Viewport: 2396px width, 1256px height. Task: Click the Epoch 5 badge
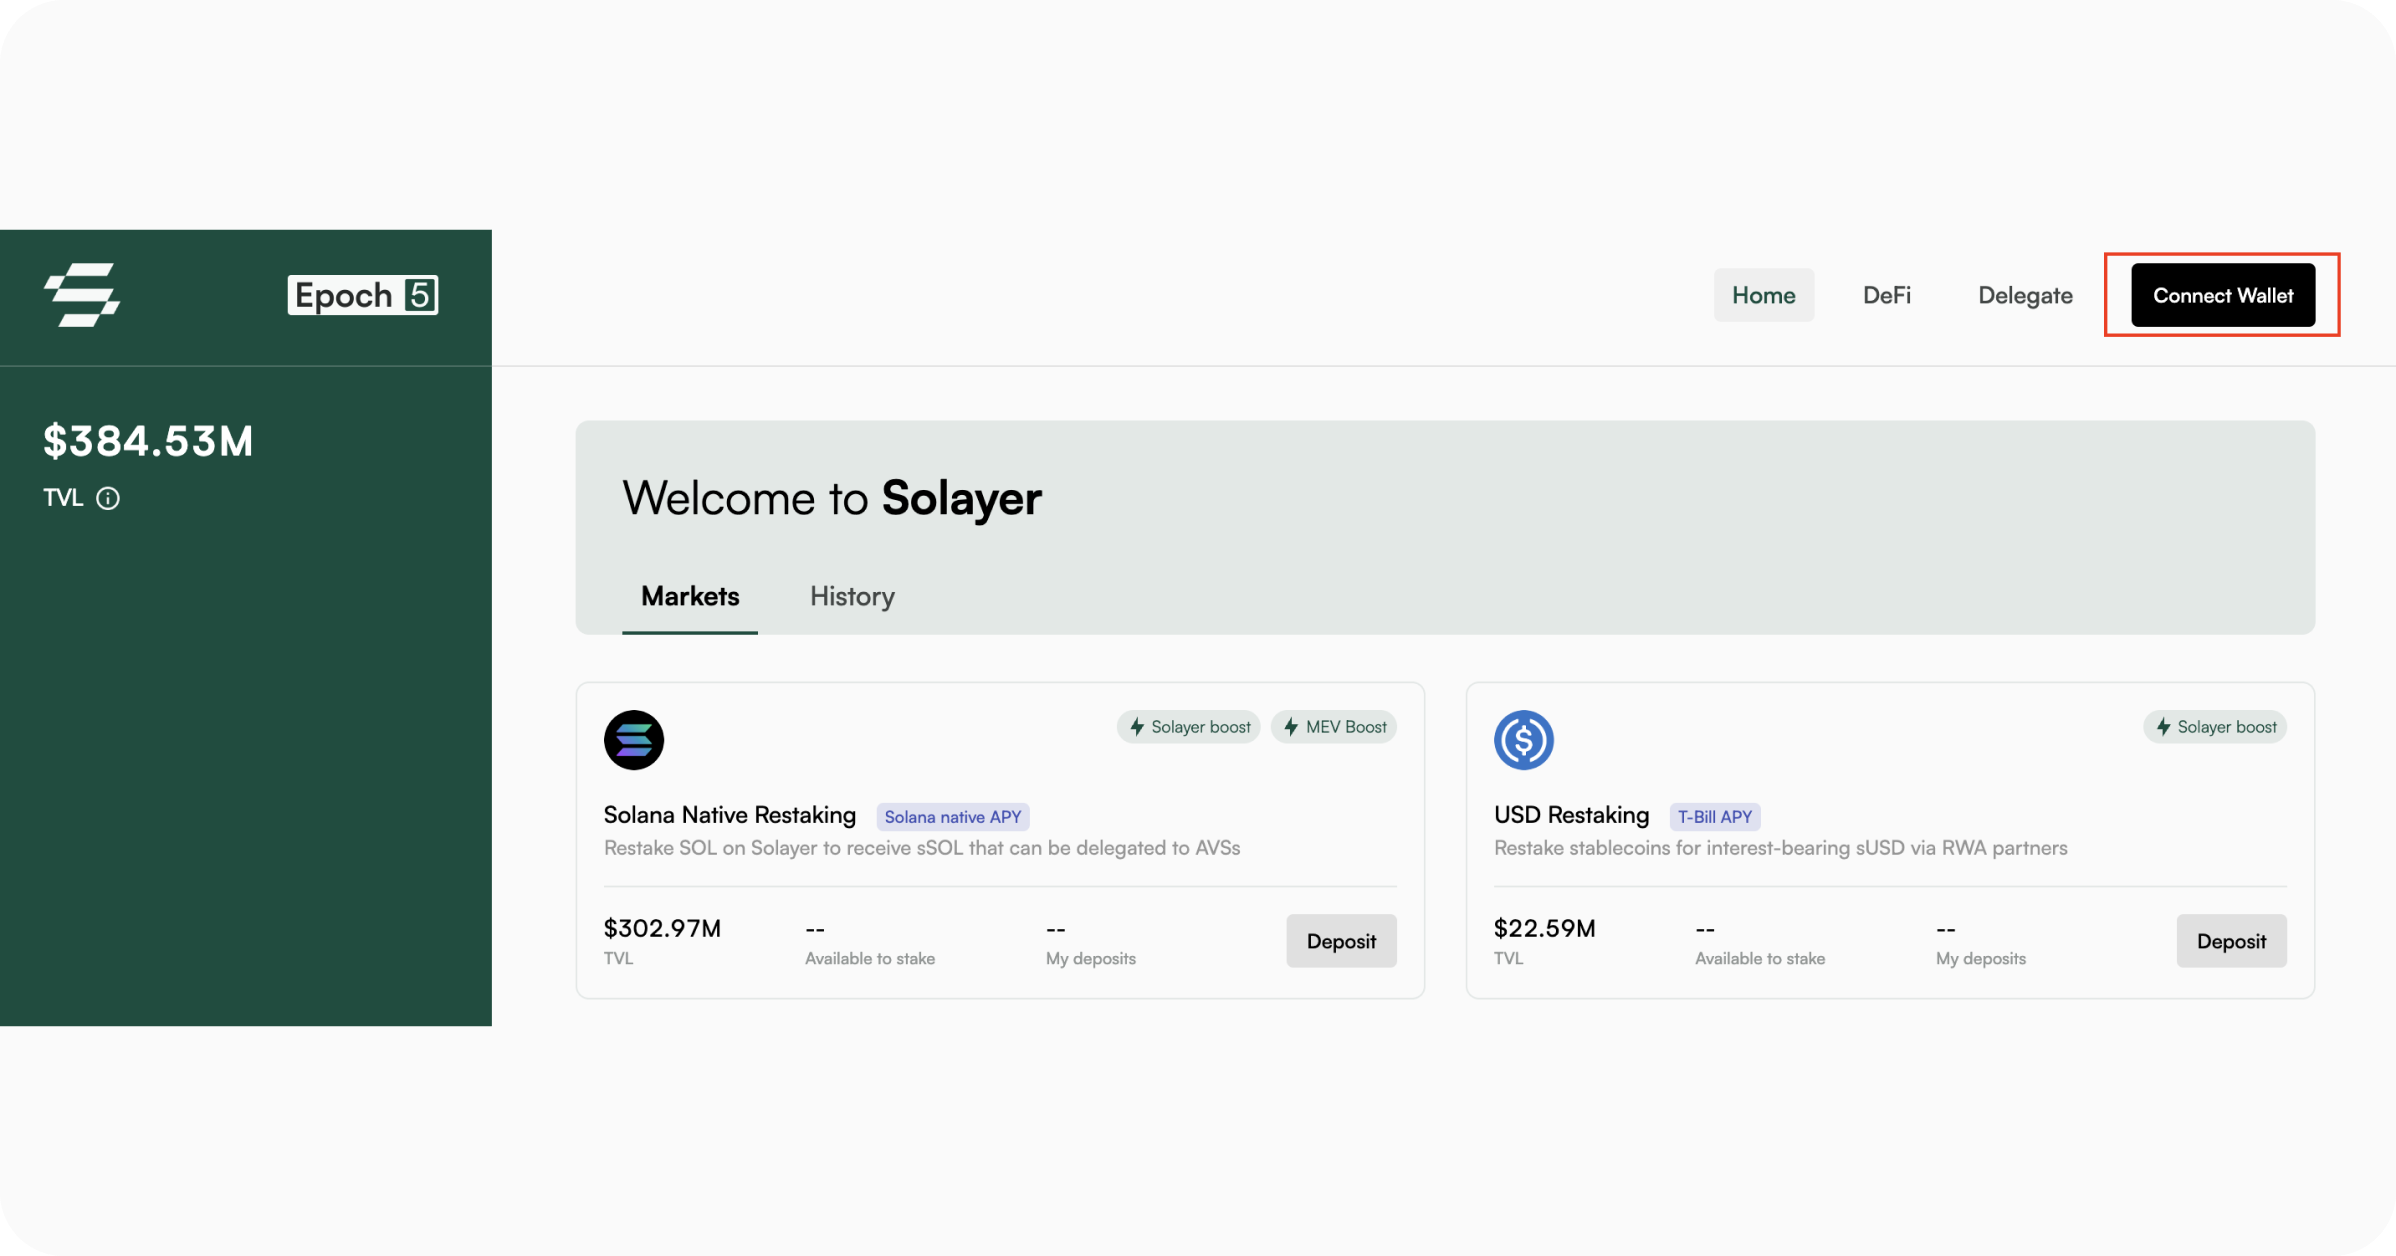point(363,295)
